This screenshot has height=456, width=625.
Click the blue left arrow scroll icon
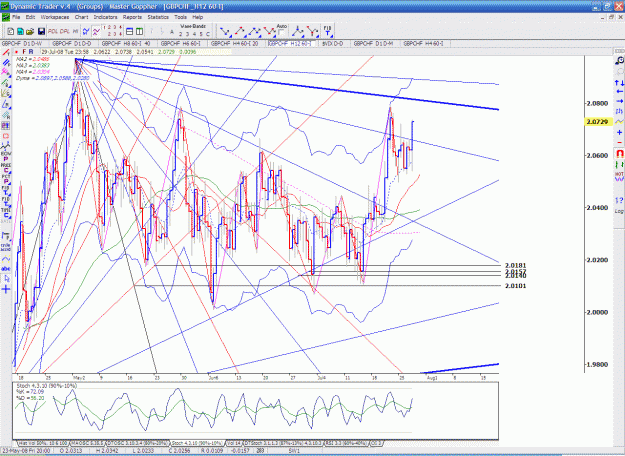(x=619, y=92)
